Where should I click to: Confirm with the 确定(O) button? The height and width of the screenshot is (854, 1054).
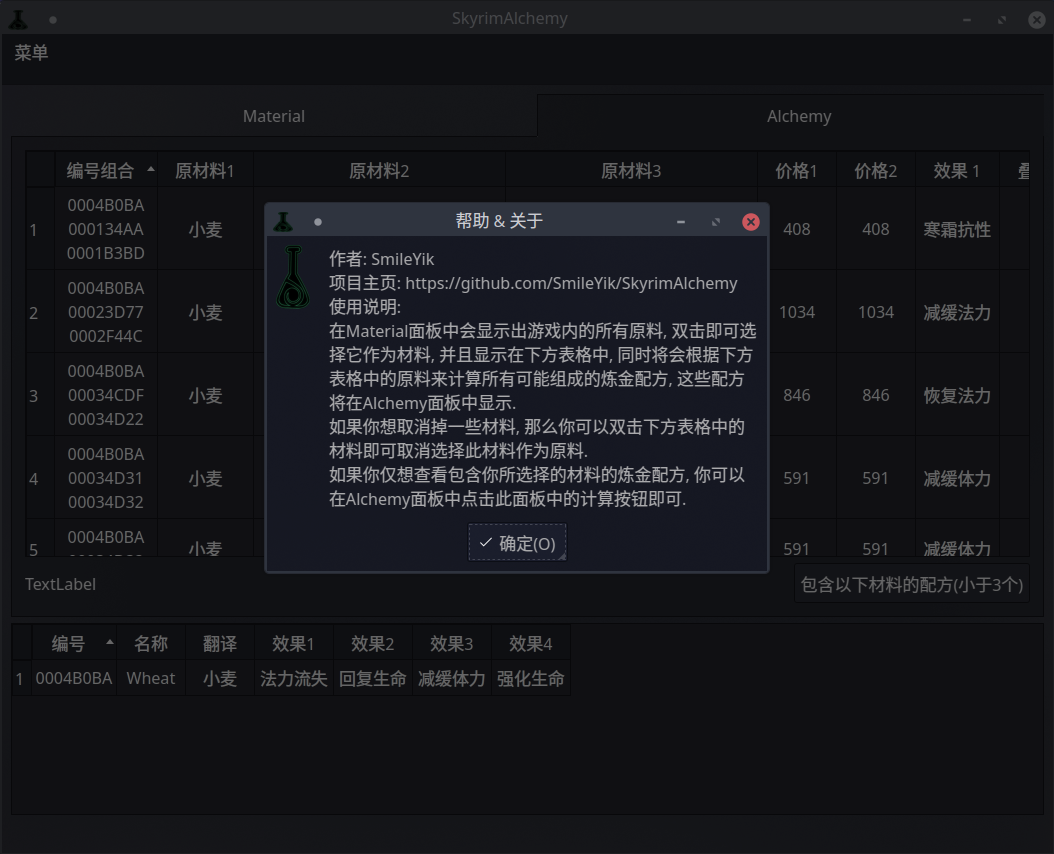coord(517,543)
